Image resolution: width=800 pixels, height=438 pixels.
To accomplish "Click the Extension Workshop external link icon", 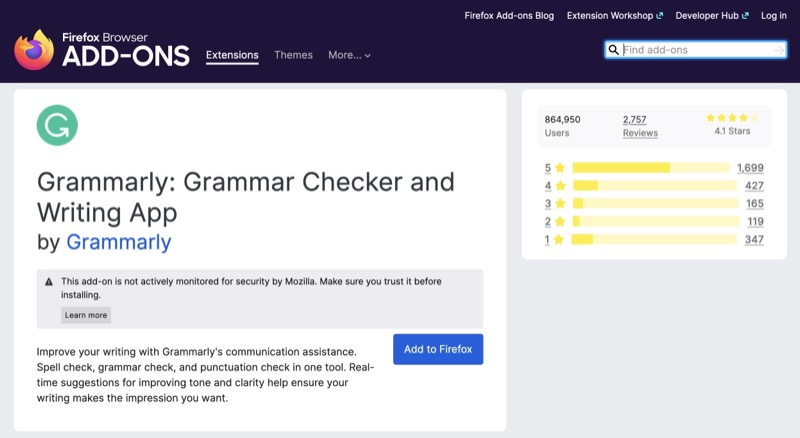I will coord(660,16).
